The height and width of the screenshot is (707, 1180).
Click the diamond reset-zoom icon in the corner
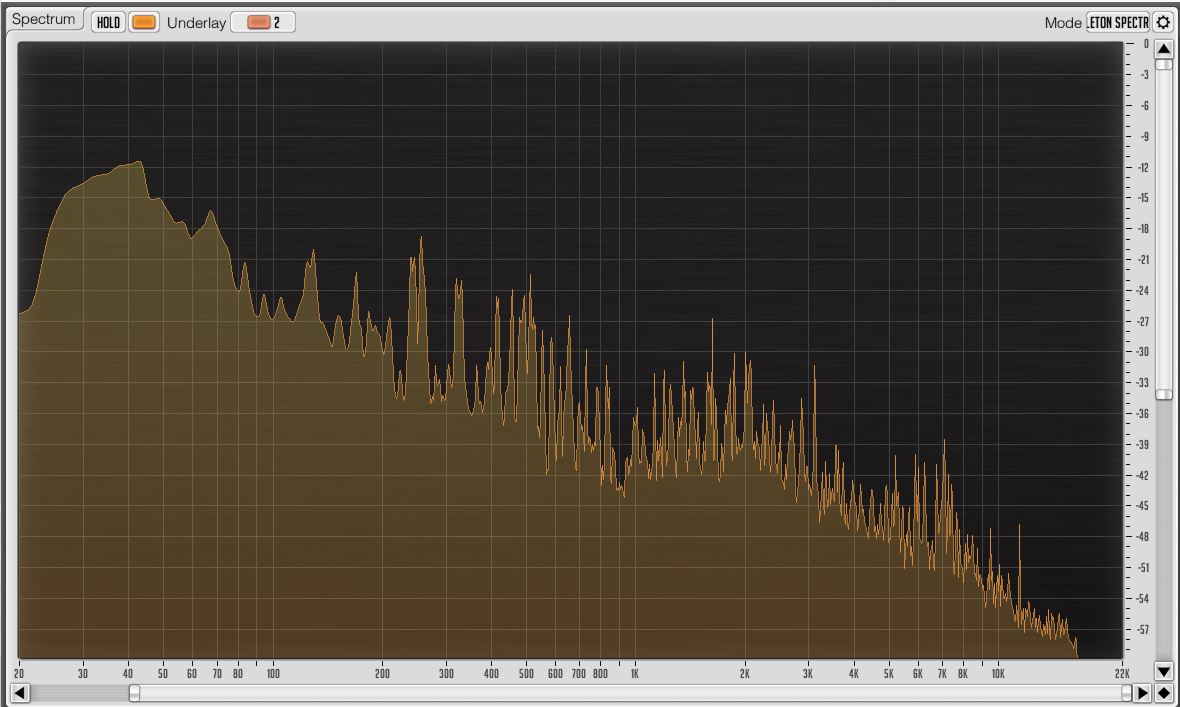[1163, 692]
